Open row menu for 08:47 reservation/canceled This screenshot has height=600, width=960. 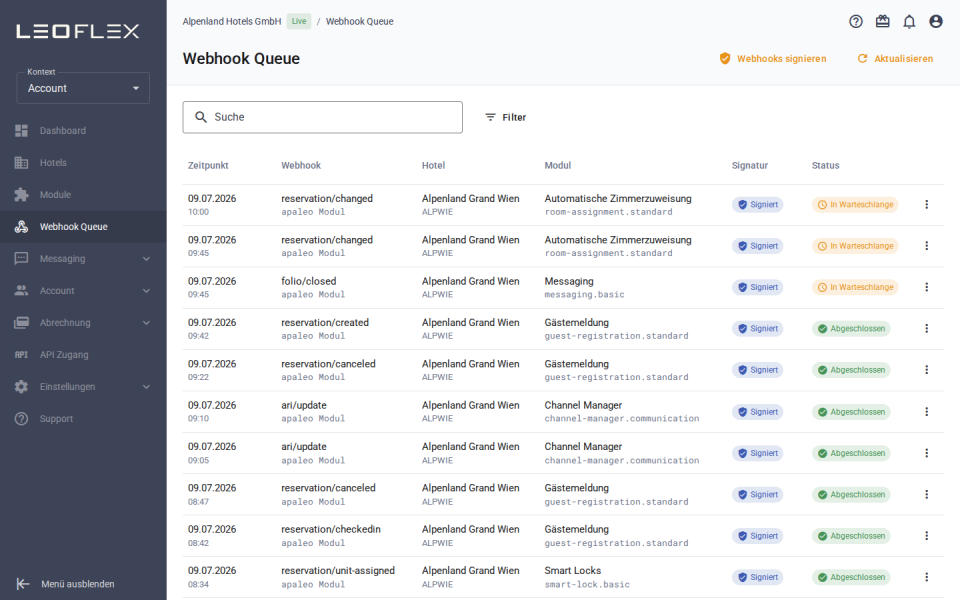point(926,494)
